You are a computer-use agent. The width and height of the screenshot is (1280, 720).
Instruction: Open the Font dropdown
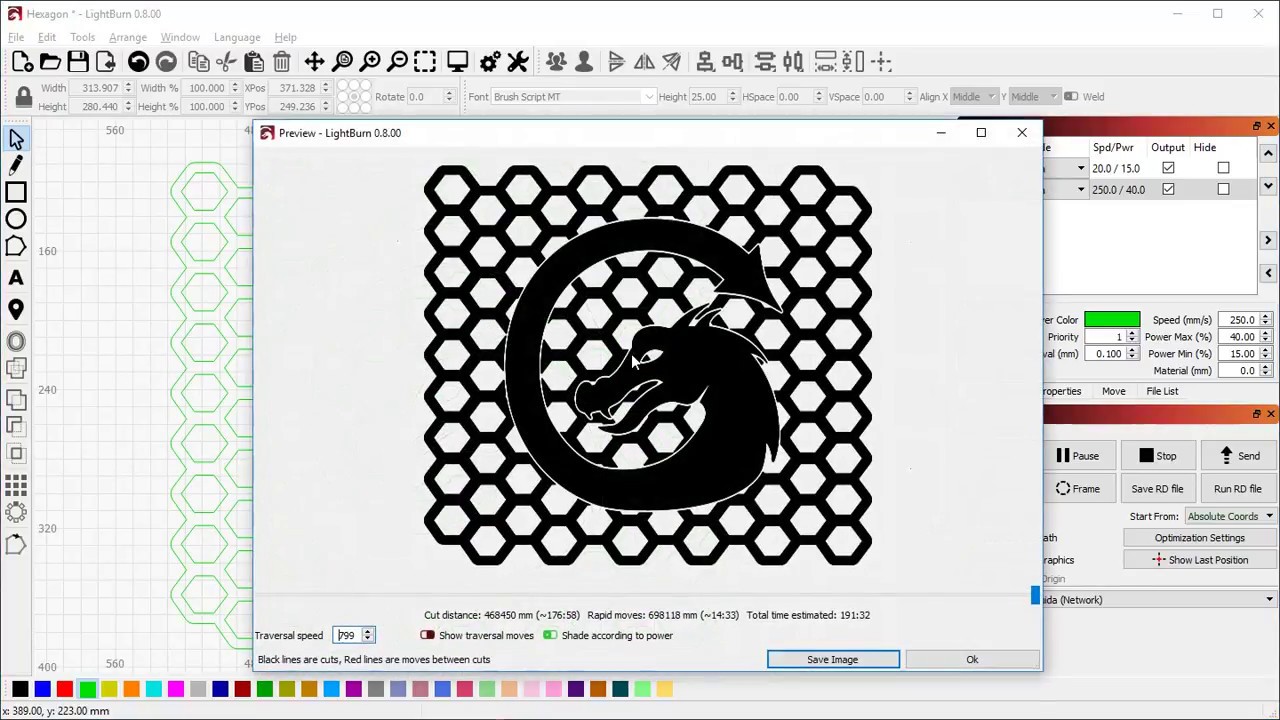point(573,97)
